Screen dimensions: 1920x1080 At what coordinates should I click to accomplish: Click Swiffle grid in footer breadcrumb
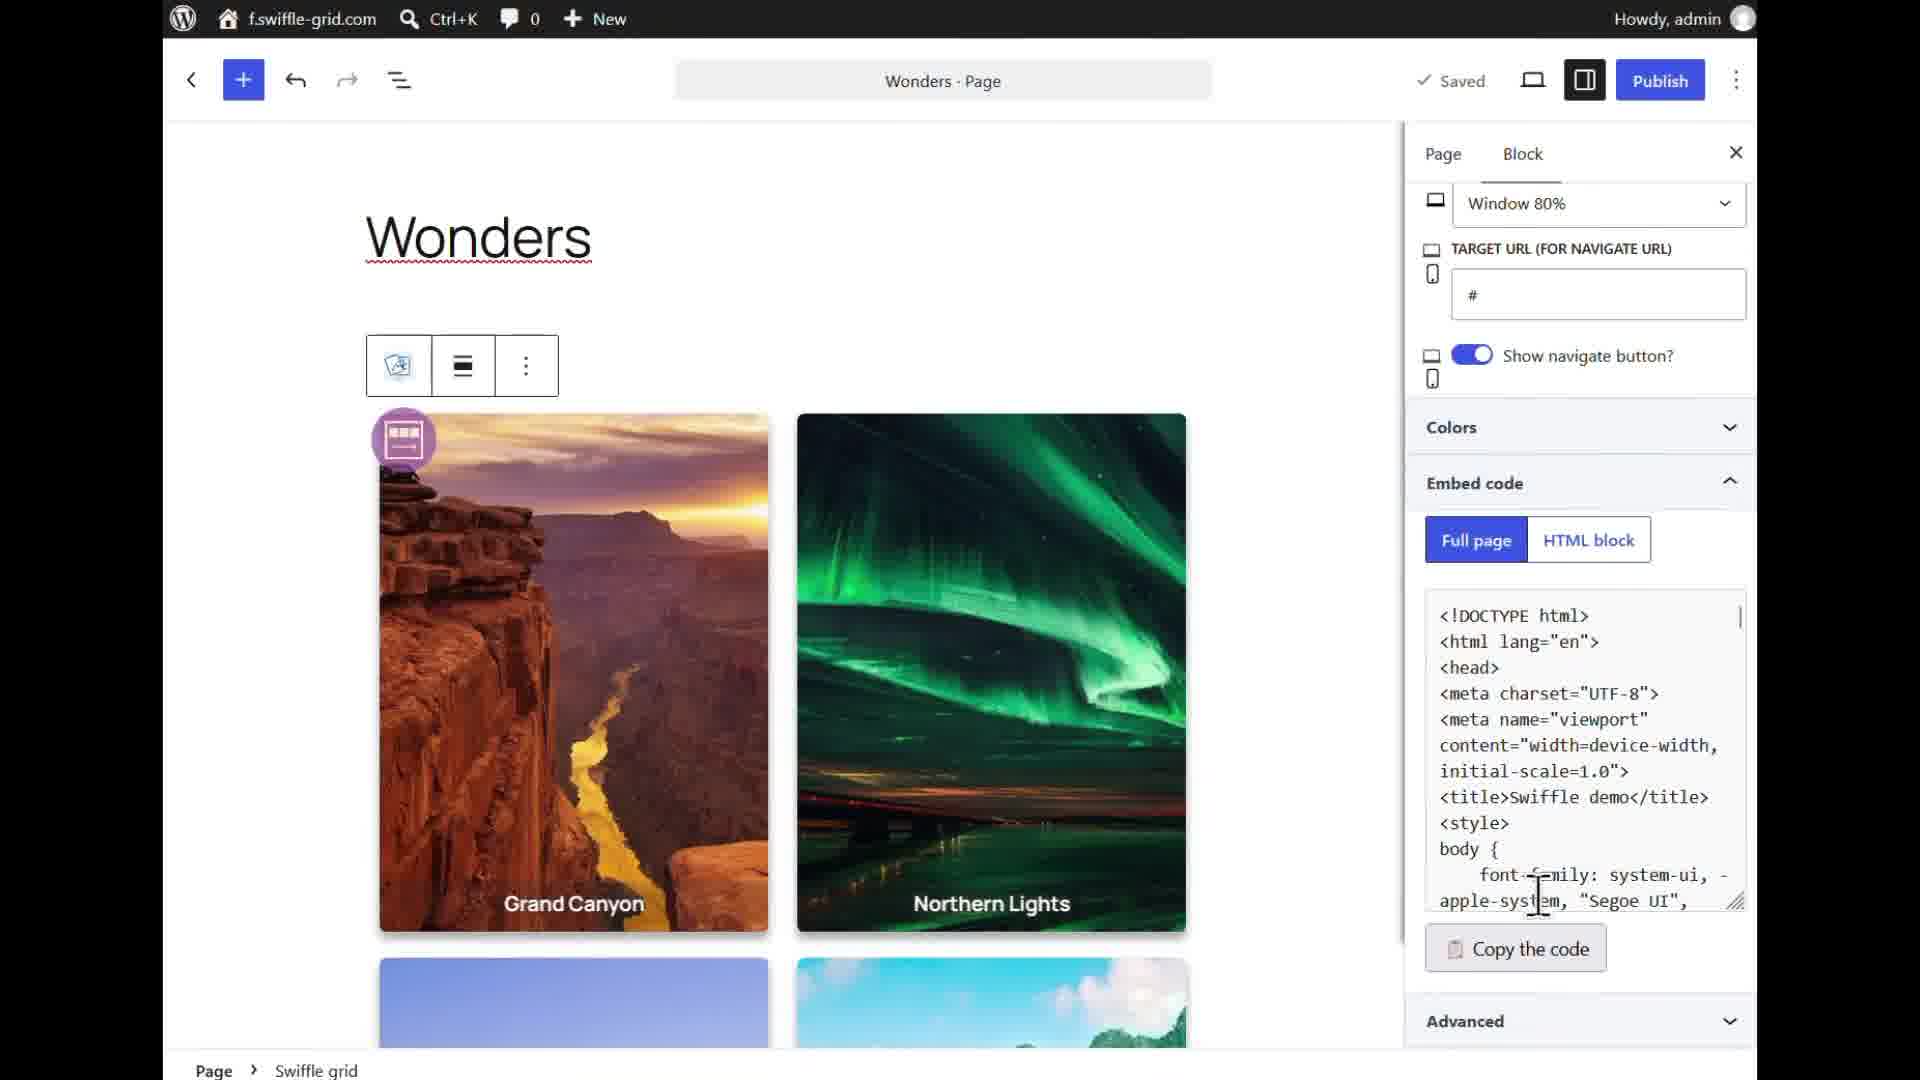pyautogui.click(x=316, y=1070)
